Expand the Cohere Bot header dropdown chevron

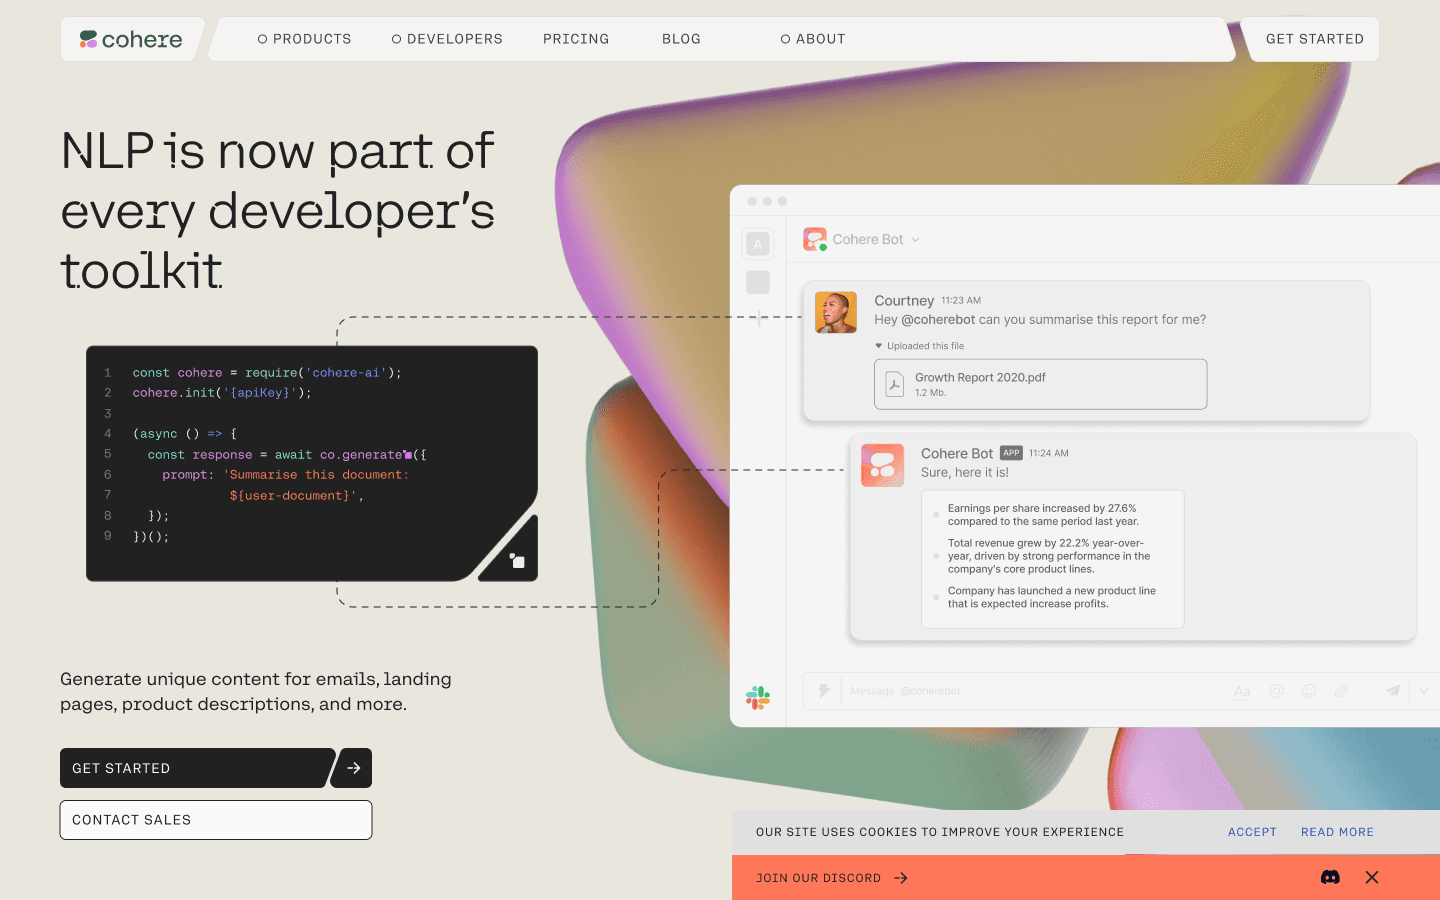pos(915,240)
